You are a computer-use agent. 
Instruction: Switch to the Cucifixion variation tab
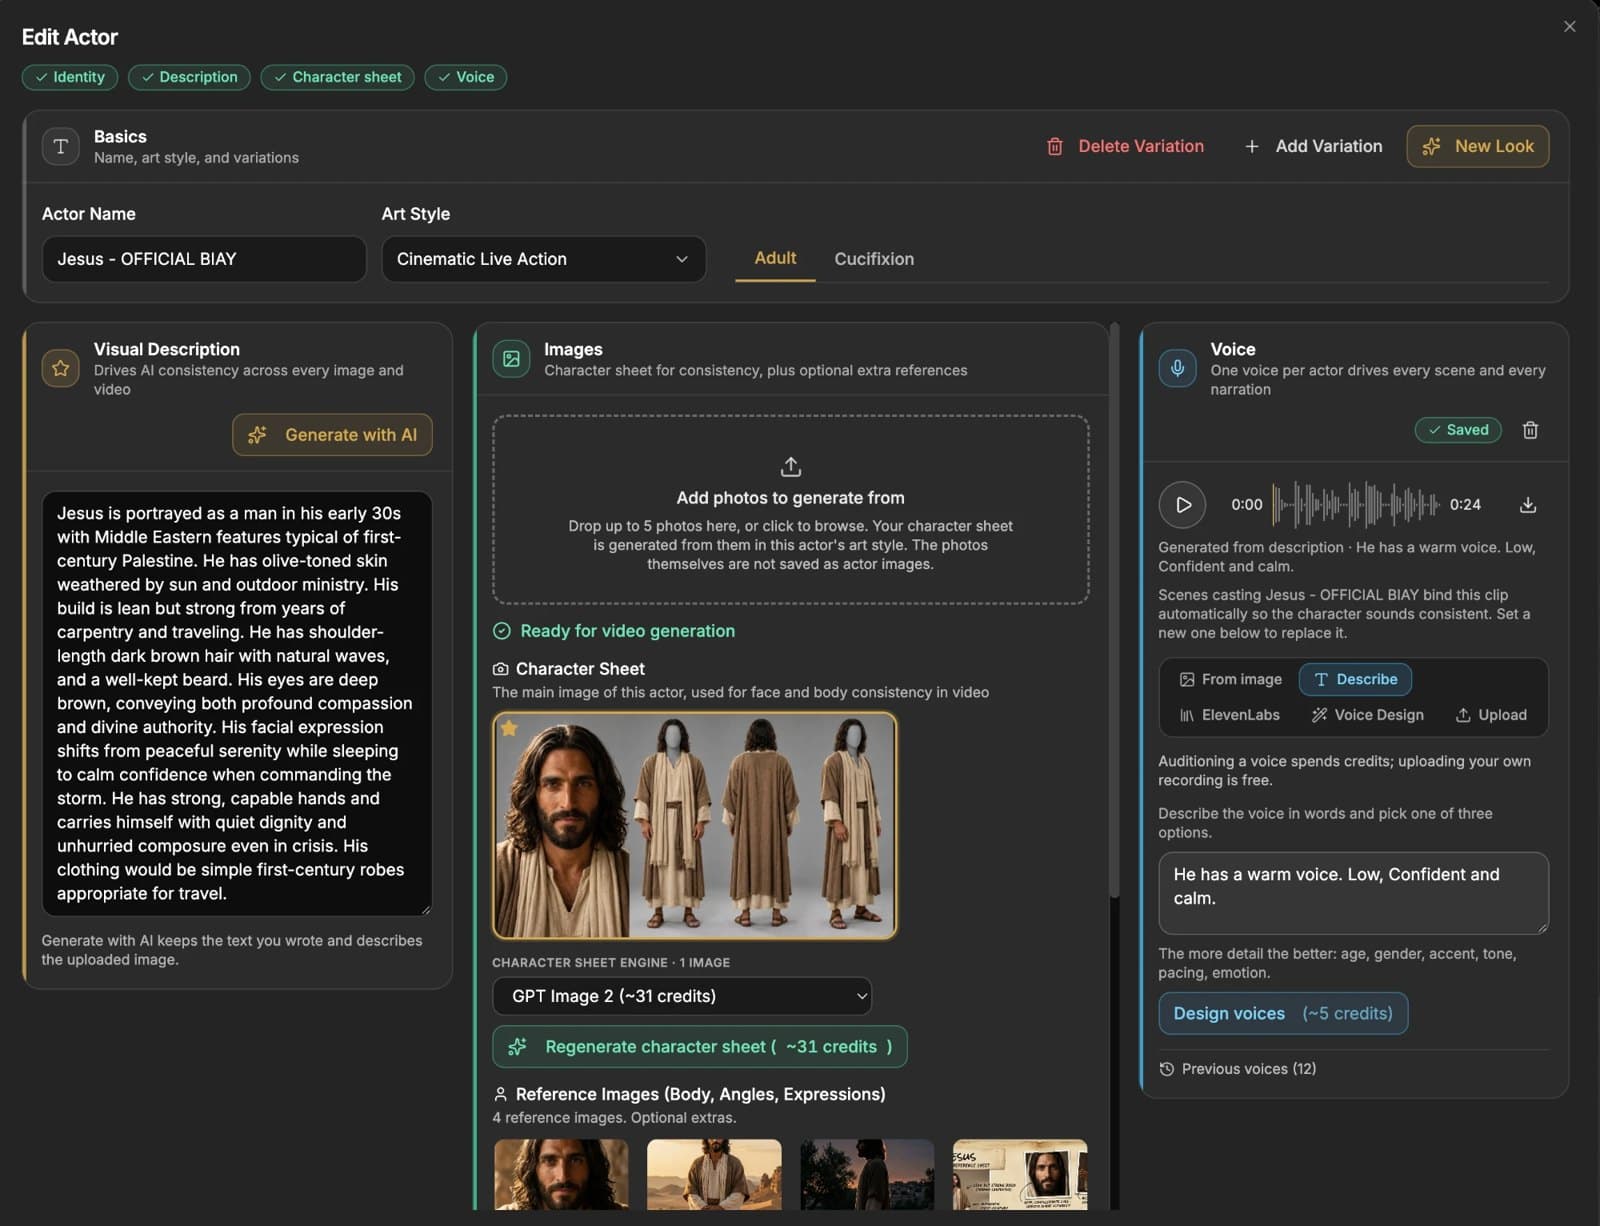tap(874, 259)
